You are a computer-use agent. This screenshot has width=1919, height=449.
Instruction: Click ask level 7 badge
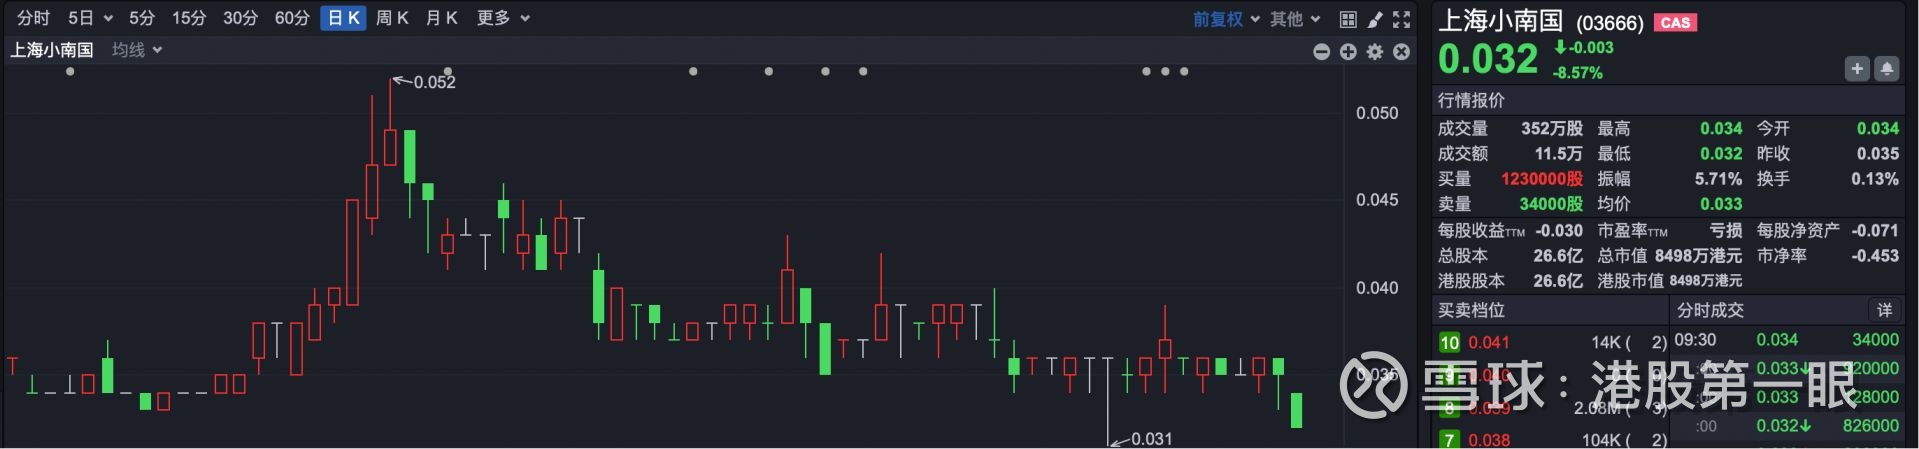[1449, 440]
